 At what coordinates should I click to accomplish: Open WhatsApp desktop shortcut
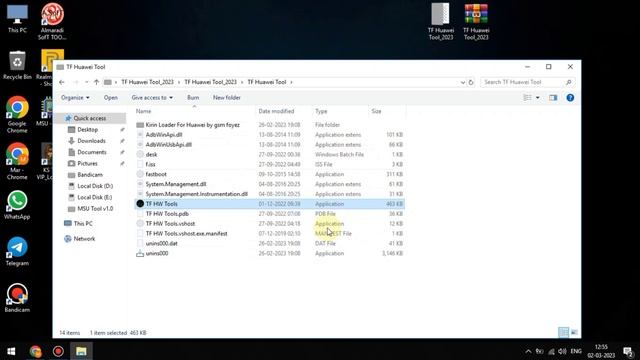pos(17,205)
